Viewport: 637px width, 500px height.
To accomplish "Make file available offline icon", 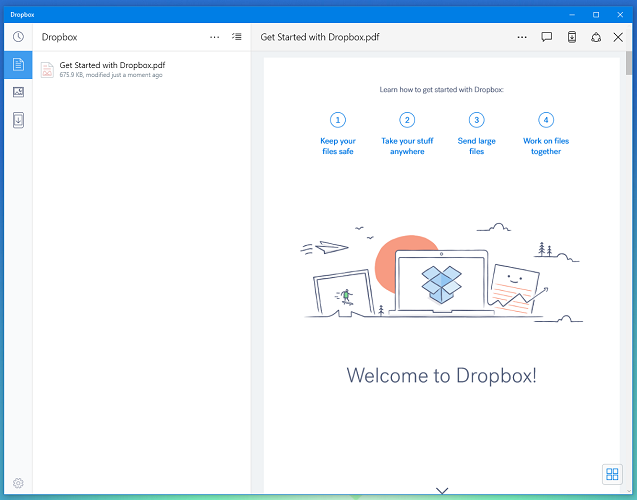I will [x=572, y=37].
